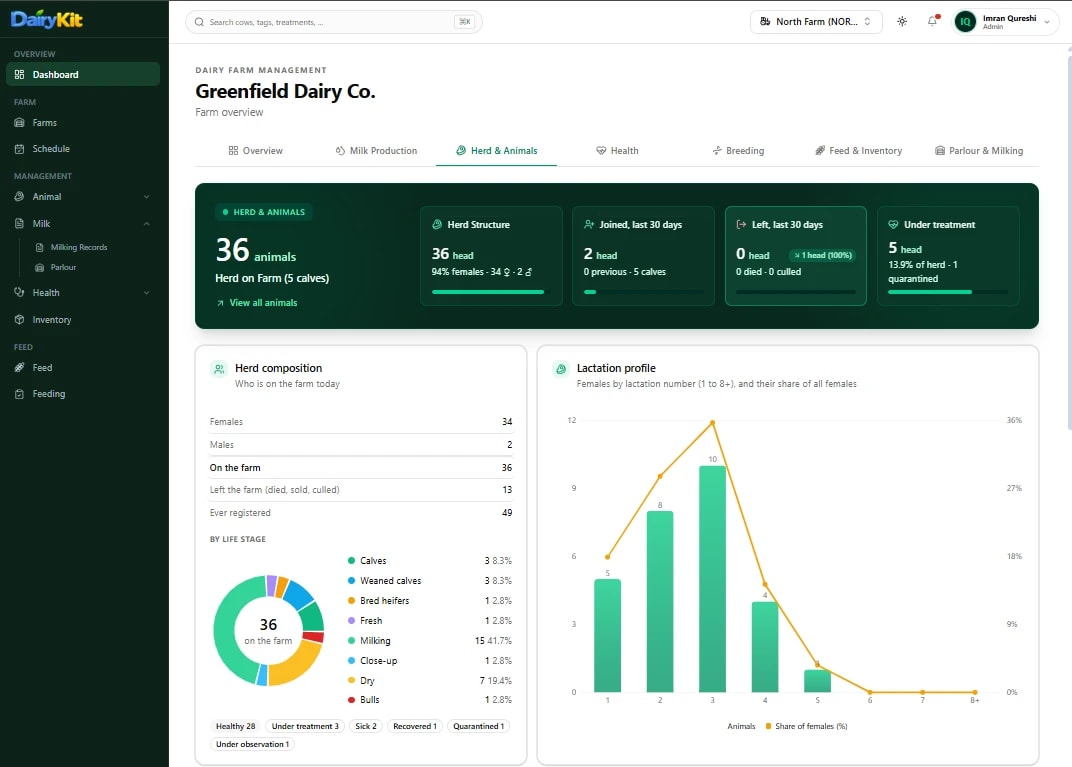Click the Milking legend color dot
The image size is (1072, 767).
pos(351,641)
